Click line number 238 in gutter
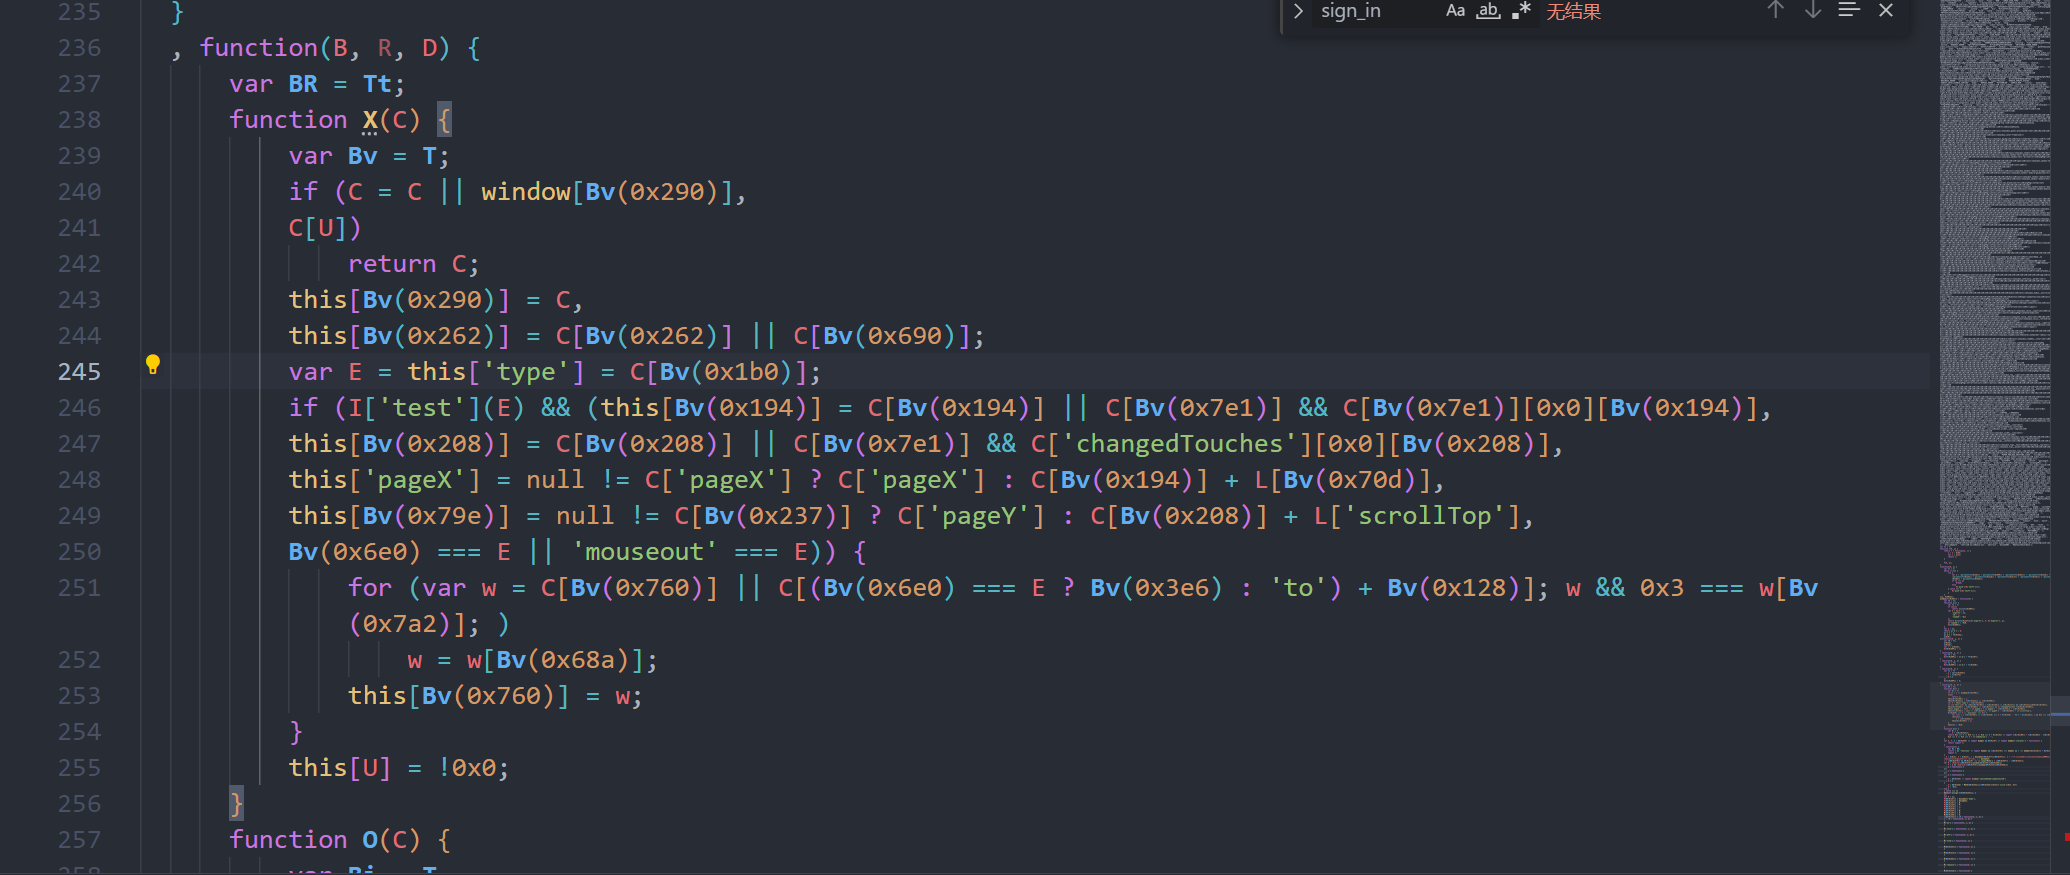Screen dimensions: 2070x875 (79, 120)
